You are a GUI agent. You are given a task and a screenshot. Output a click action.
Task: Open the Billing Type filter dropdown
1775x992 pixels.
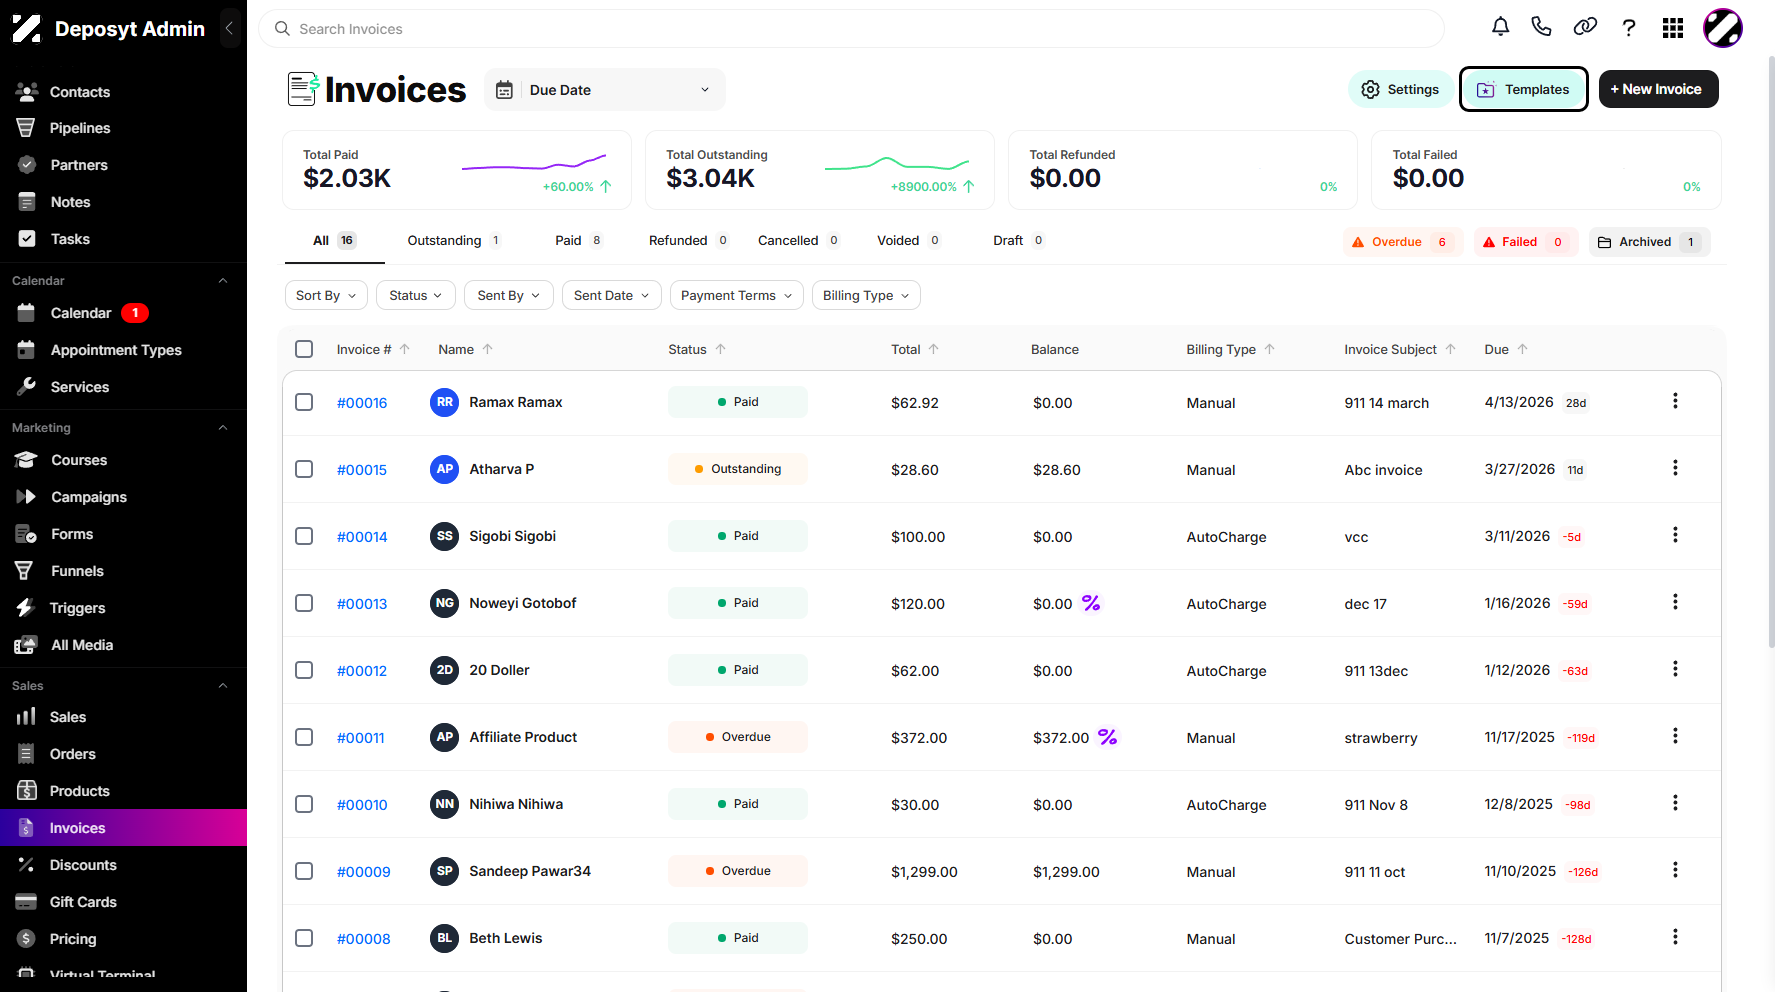point(866,295)
